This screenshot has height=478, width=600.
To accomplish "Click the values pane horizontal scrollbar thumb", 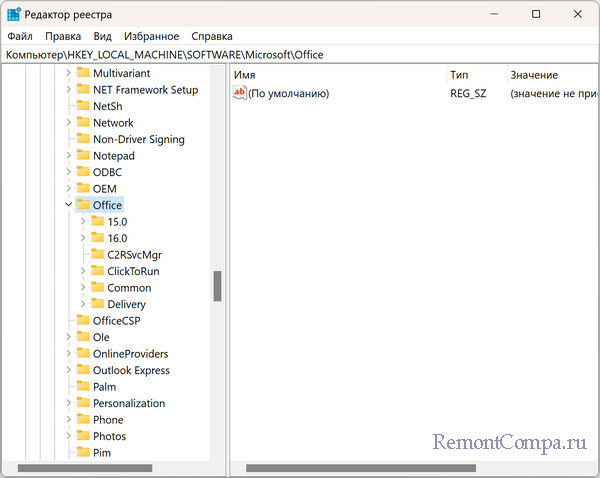I will pos(361,468).
